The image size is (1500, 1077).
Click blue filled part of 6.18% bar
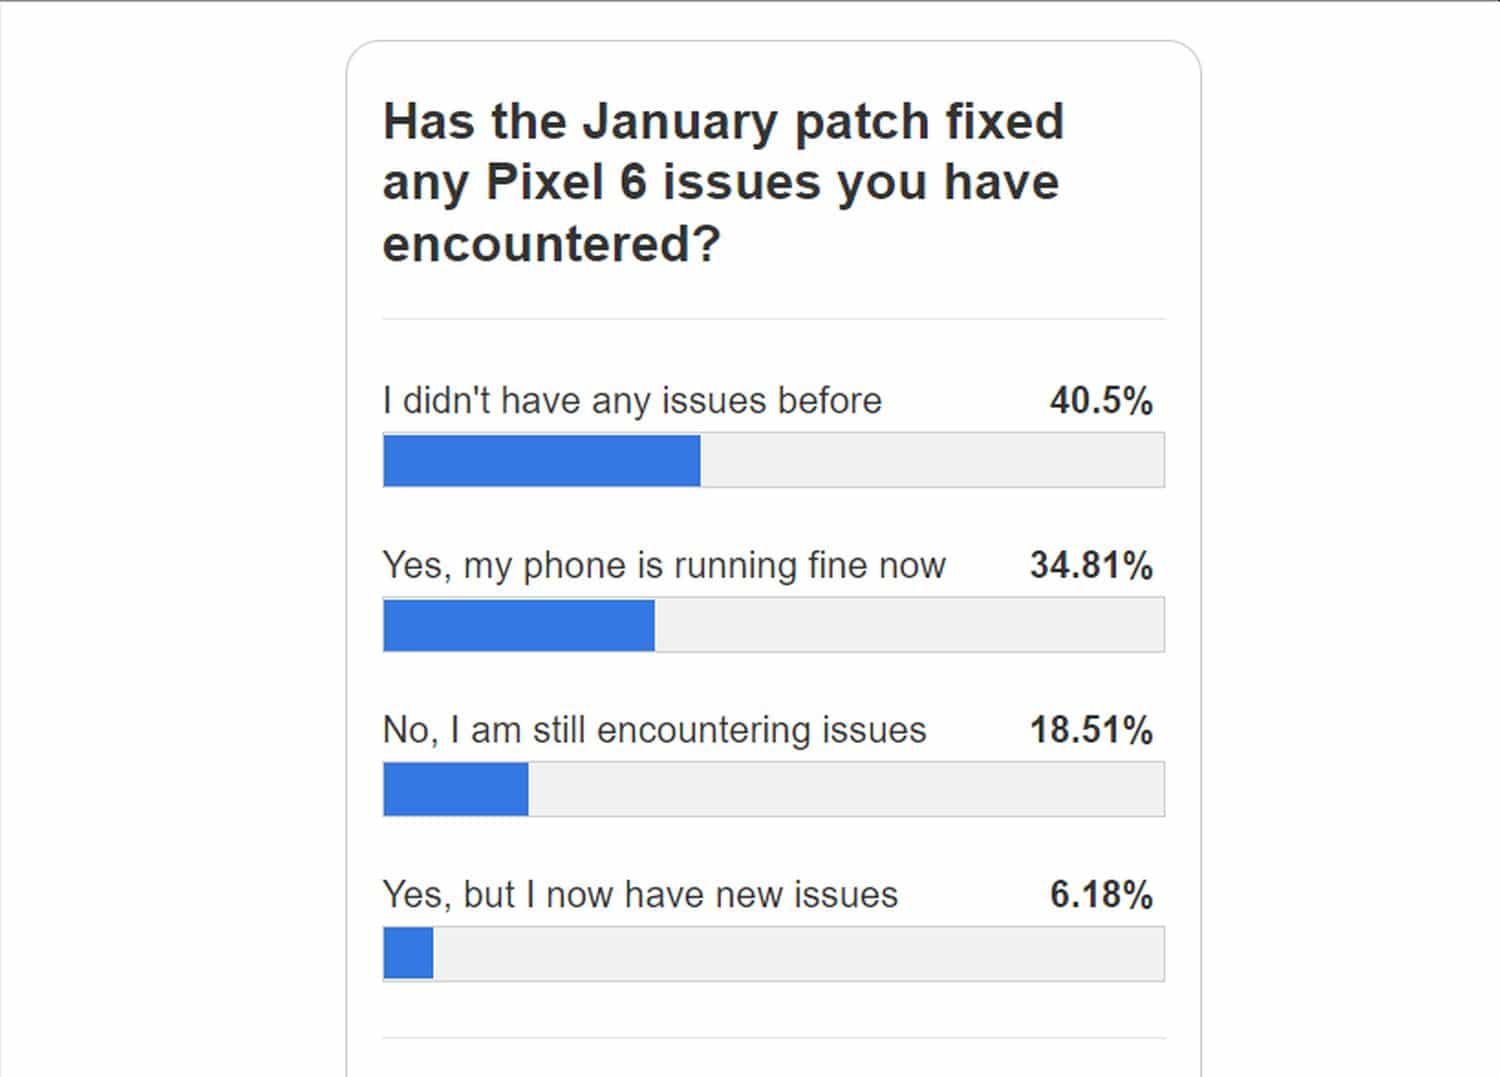pyautogui.click(x=408, y=953)
